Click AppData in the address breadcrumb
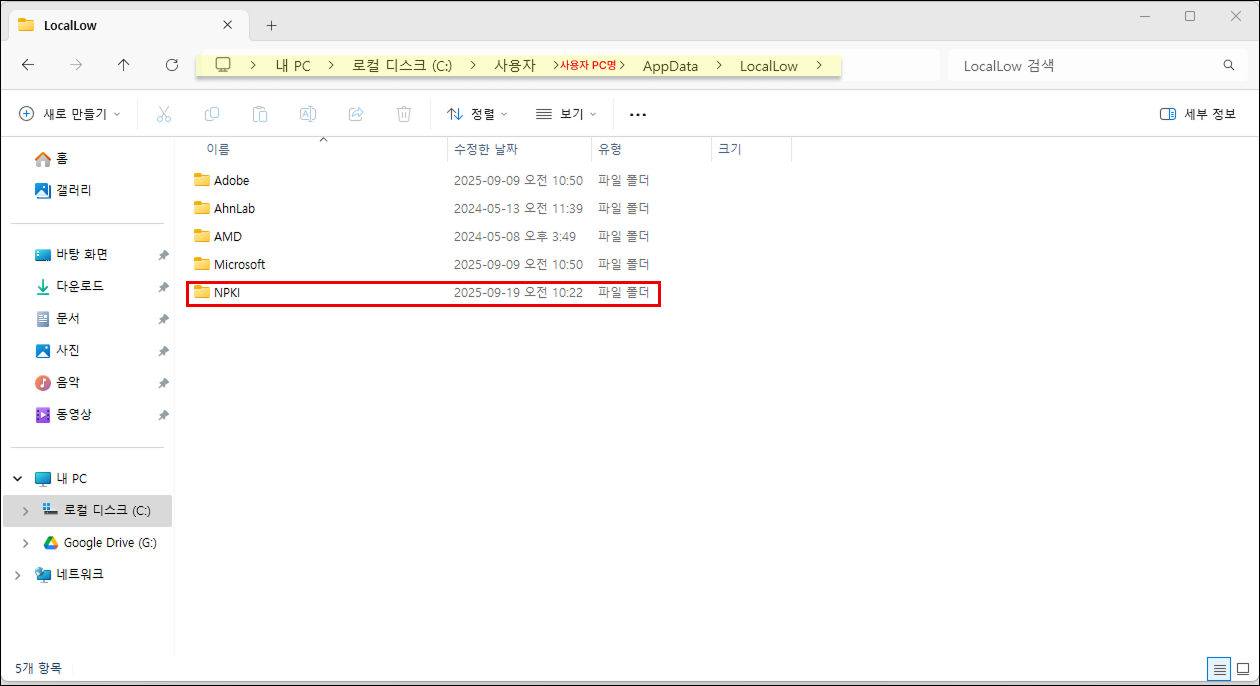The width and height of the screenshot is (1260, 686). [670, 66]
